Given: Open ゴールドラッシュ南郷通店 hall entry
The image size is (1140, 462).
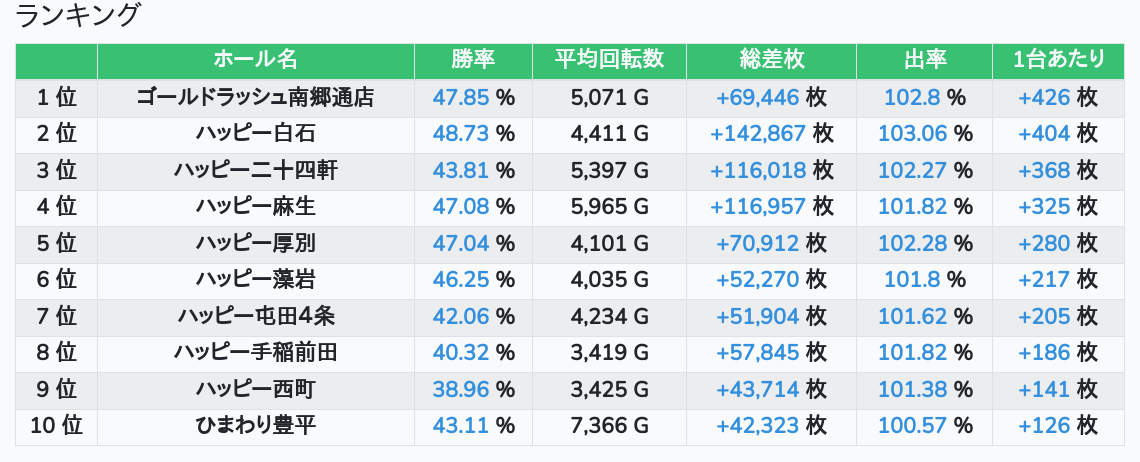Looking at the screenshot, I should (x=255, y=97).
